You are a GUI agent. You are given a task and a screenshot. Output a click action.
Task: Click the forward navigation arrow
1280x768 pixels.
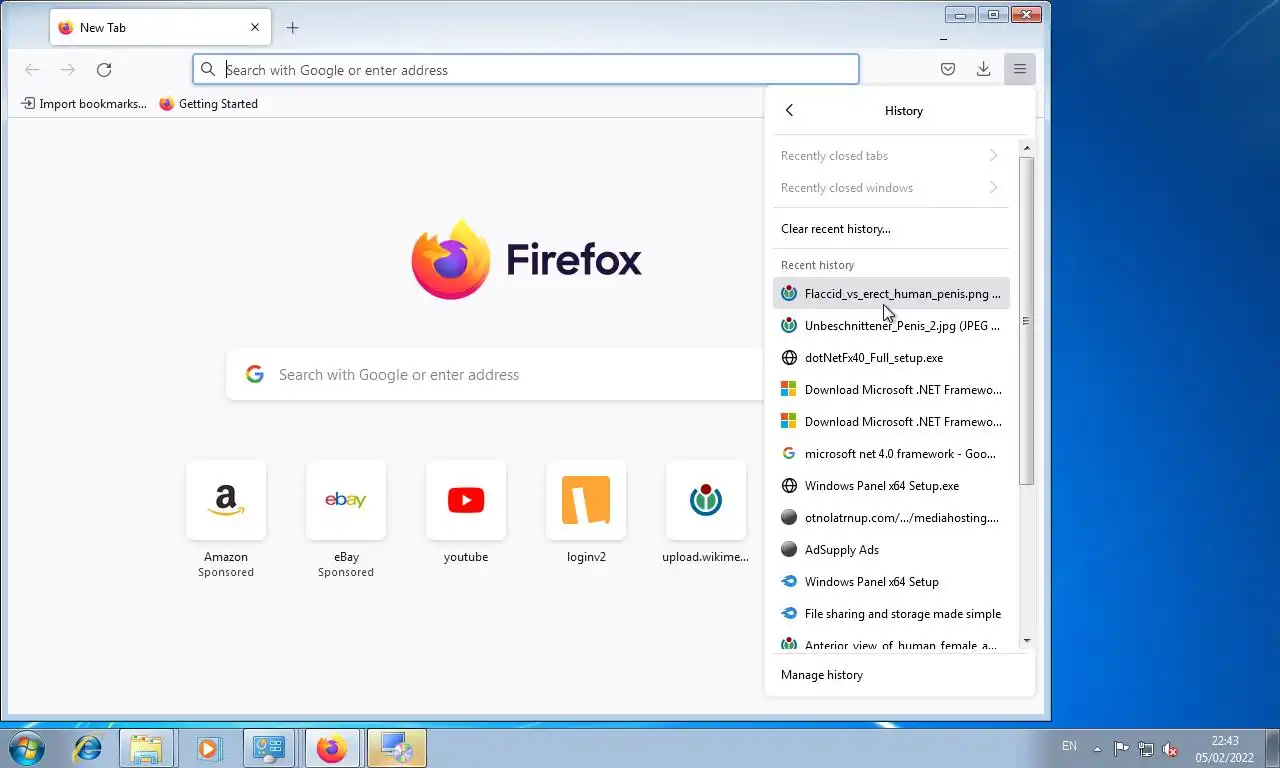coord(68,70)
